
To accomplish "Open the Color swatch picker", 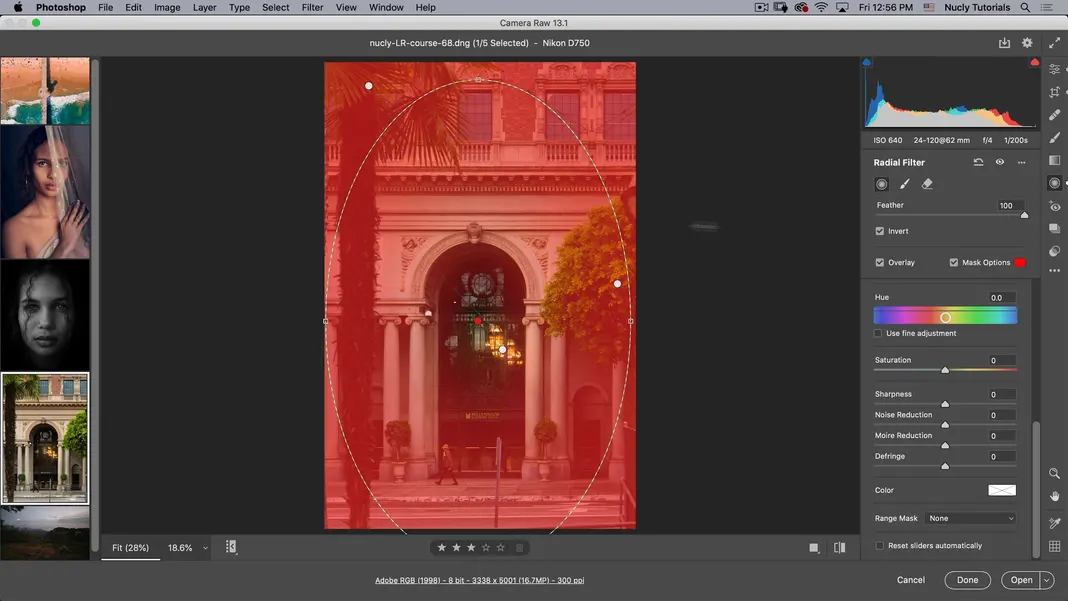I will (x=1002, y=490).
